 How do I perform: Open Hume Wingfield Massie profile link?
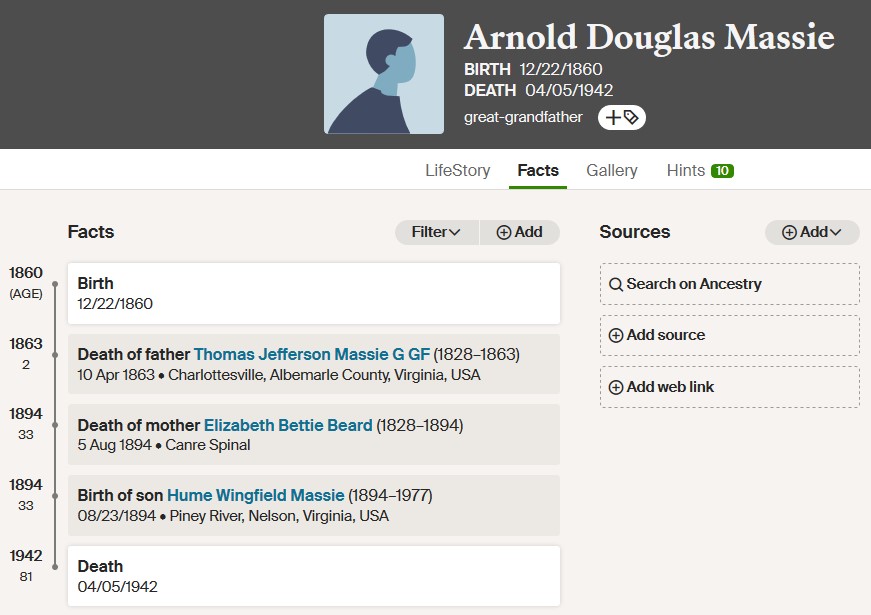click(x=256, y=496)
